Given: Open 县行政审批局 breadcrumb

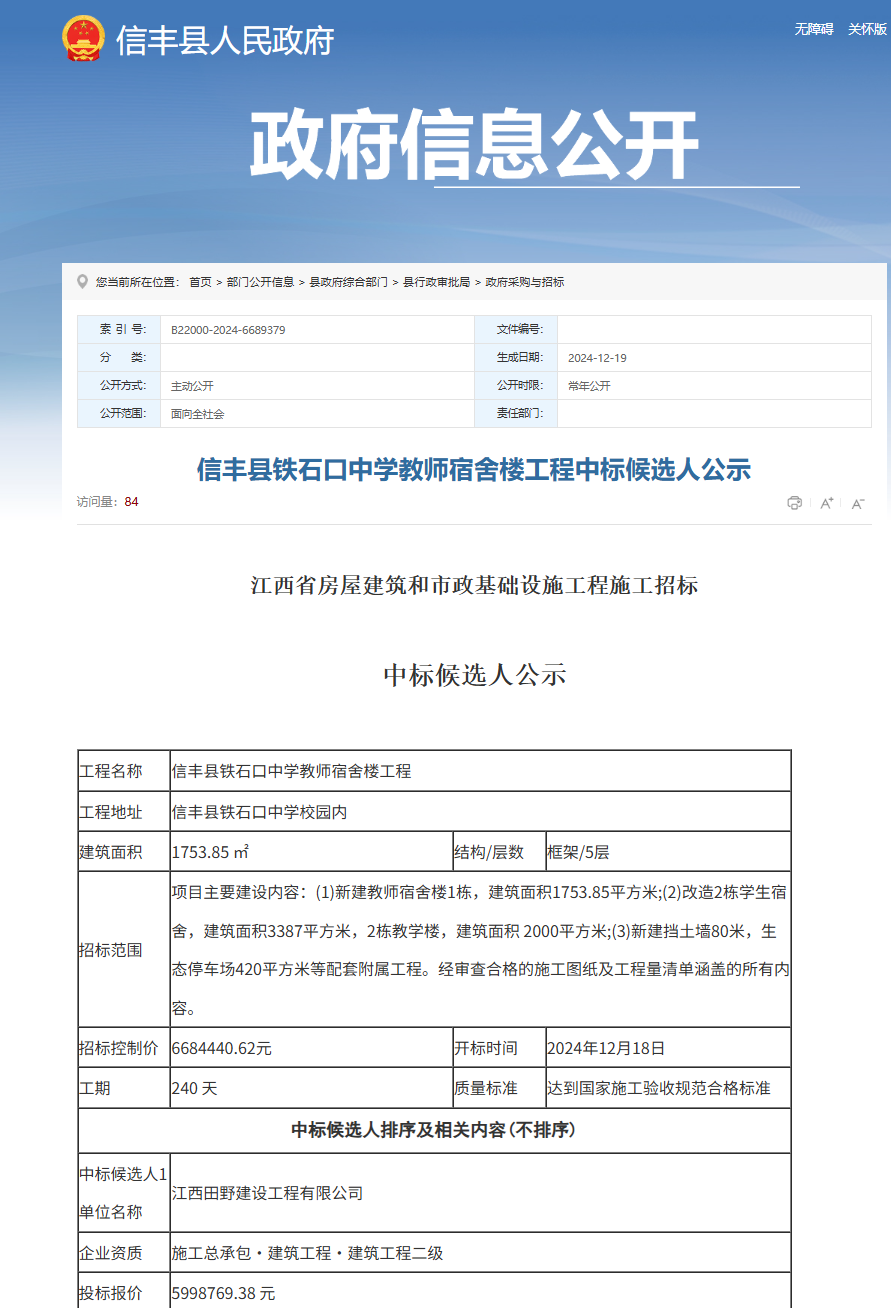Looking at the screenshot, I should 436,282.
